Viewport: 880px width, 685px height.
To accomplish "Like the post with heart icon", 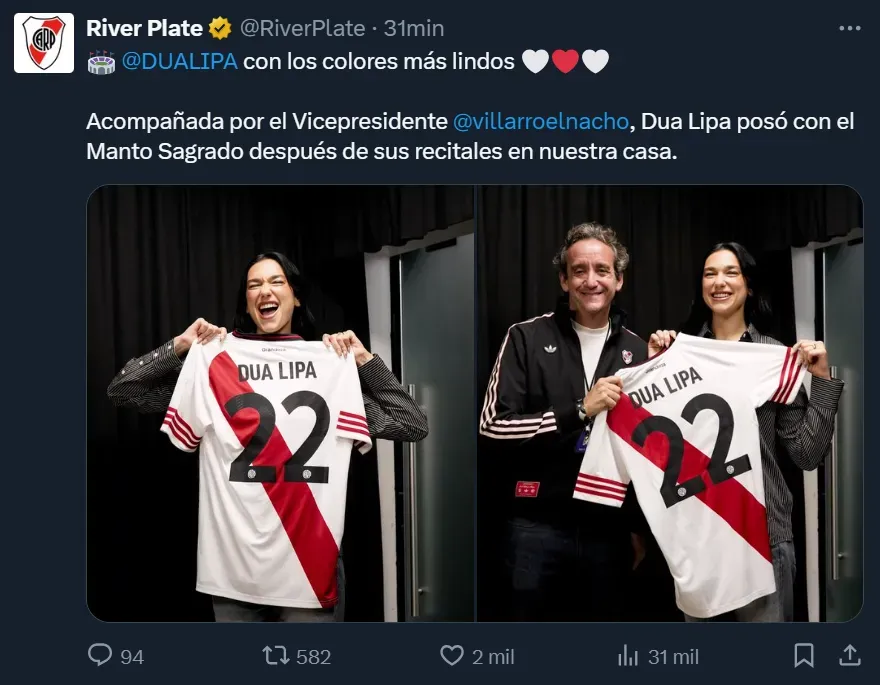I will pyautogui.click(x=452, y=655).
